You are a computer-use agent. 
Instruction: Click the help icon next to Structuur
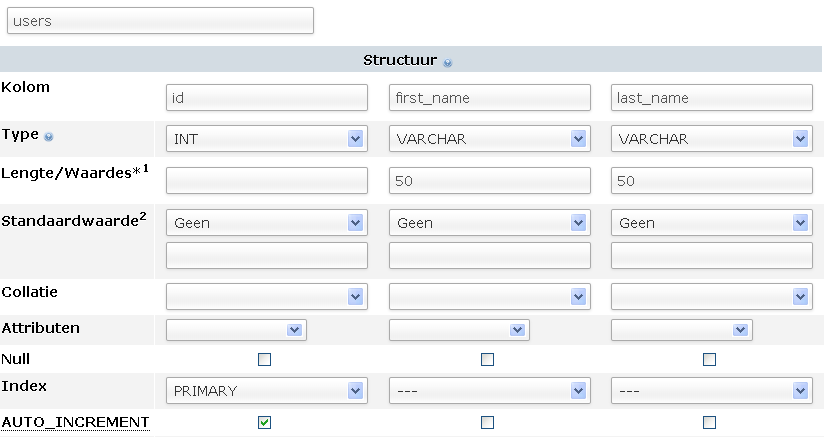tap(448, 62)
